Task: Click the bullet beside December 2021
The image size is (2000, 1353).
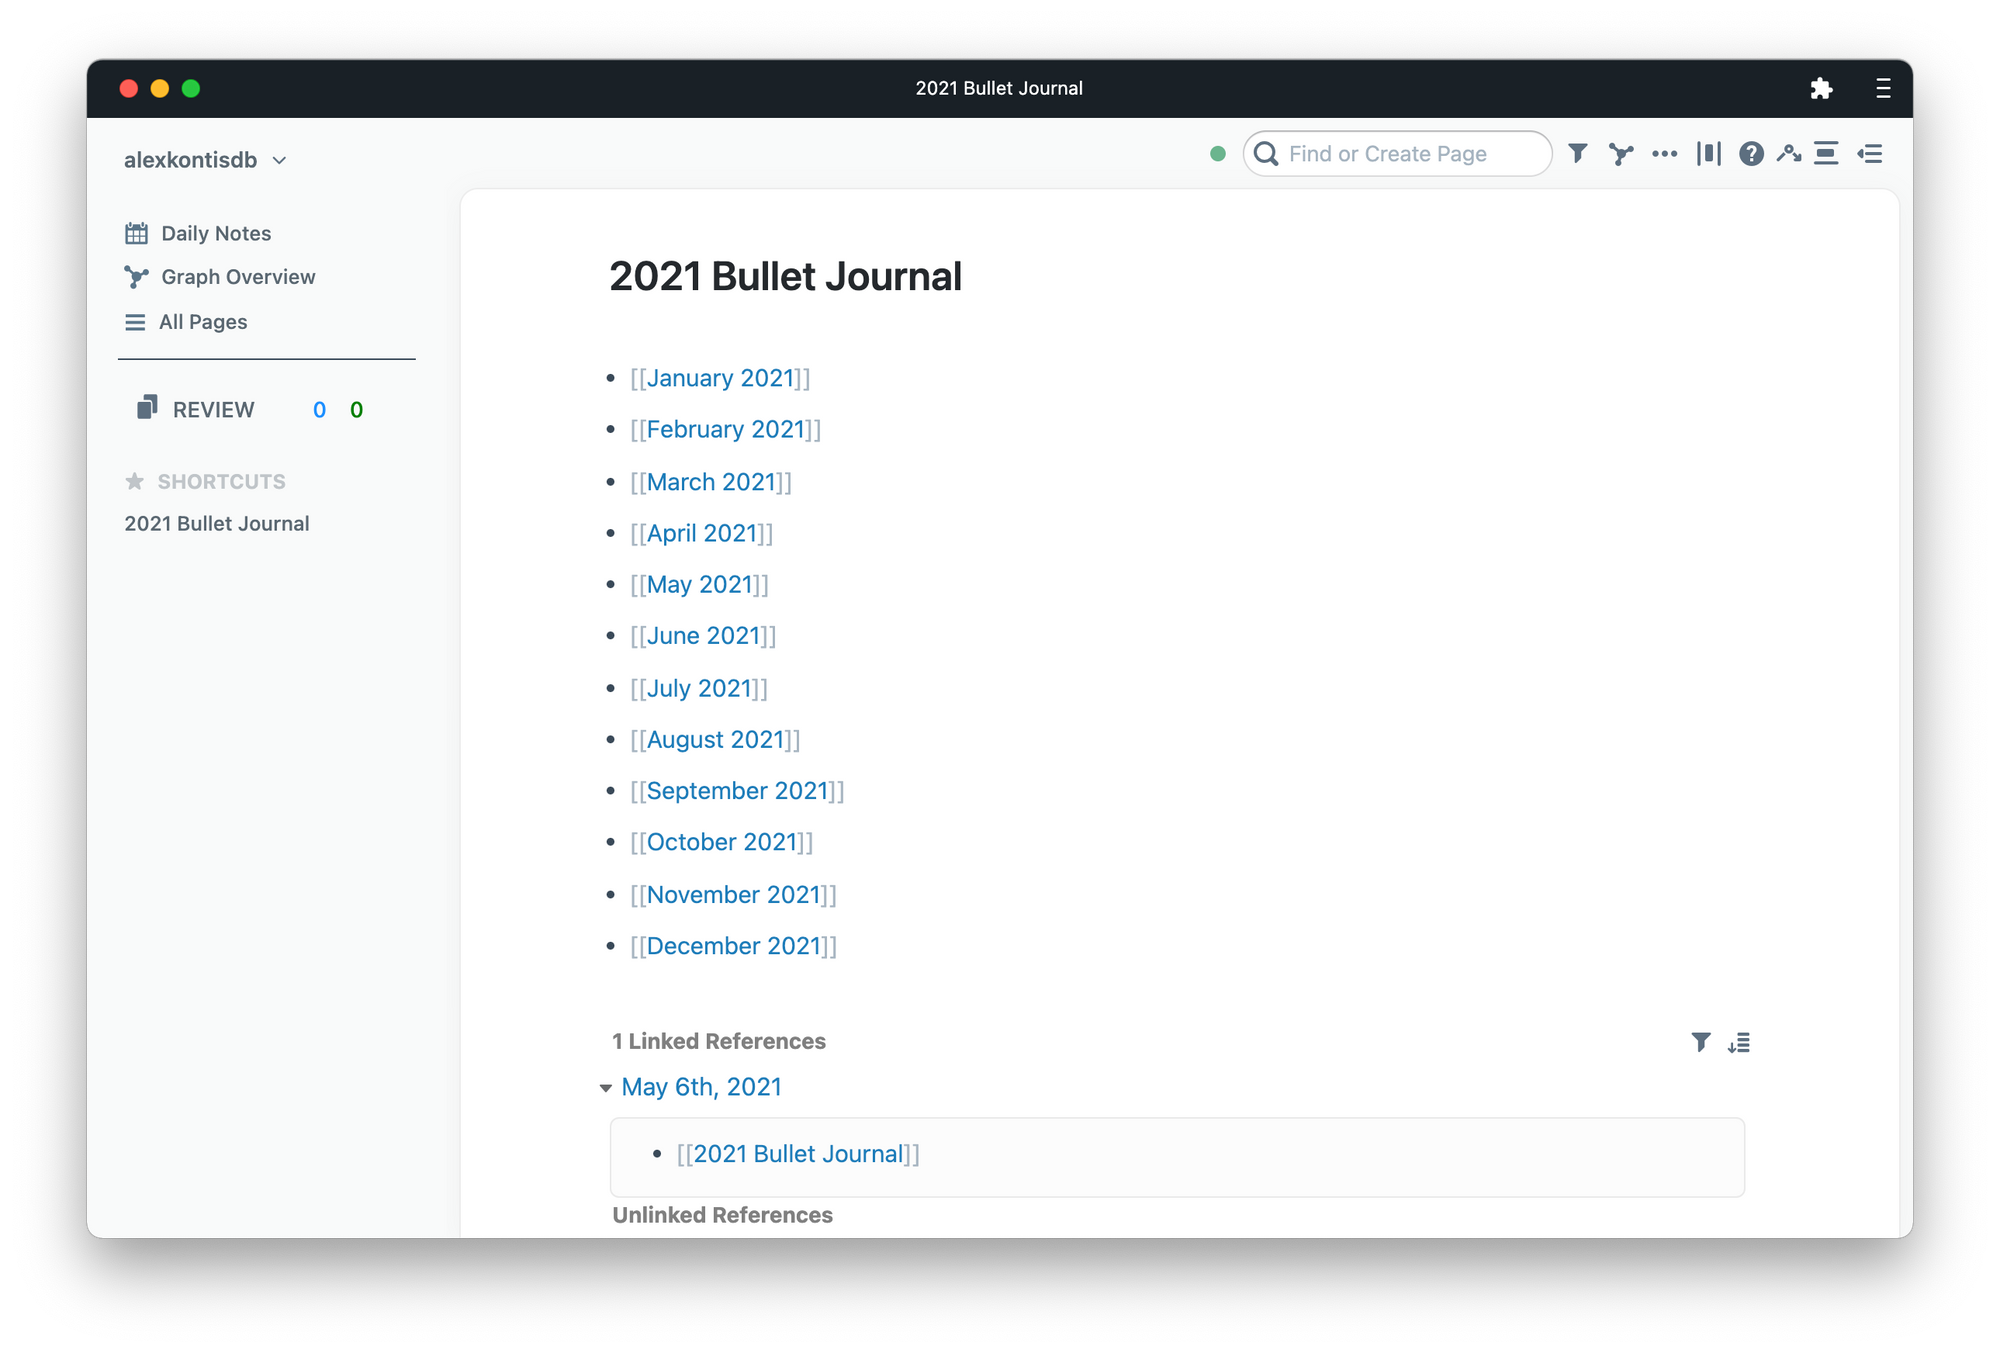Action: (610, 946)
